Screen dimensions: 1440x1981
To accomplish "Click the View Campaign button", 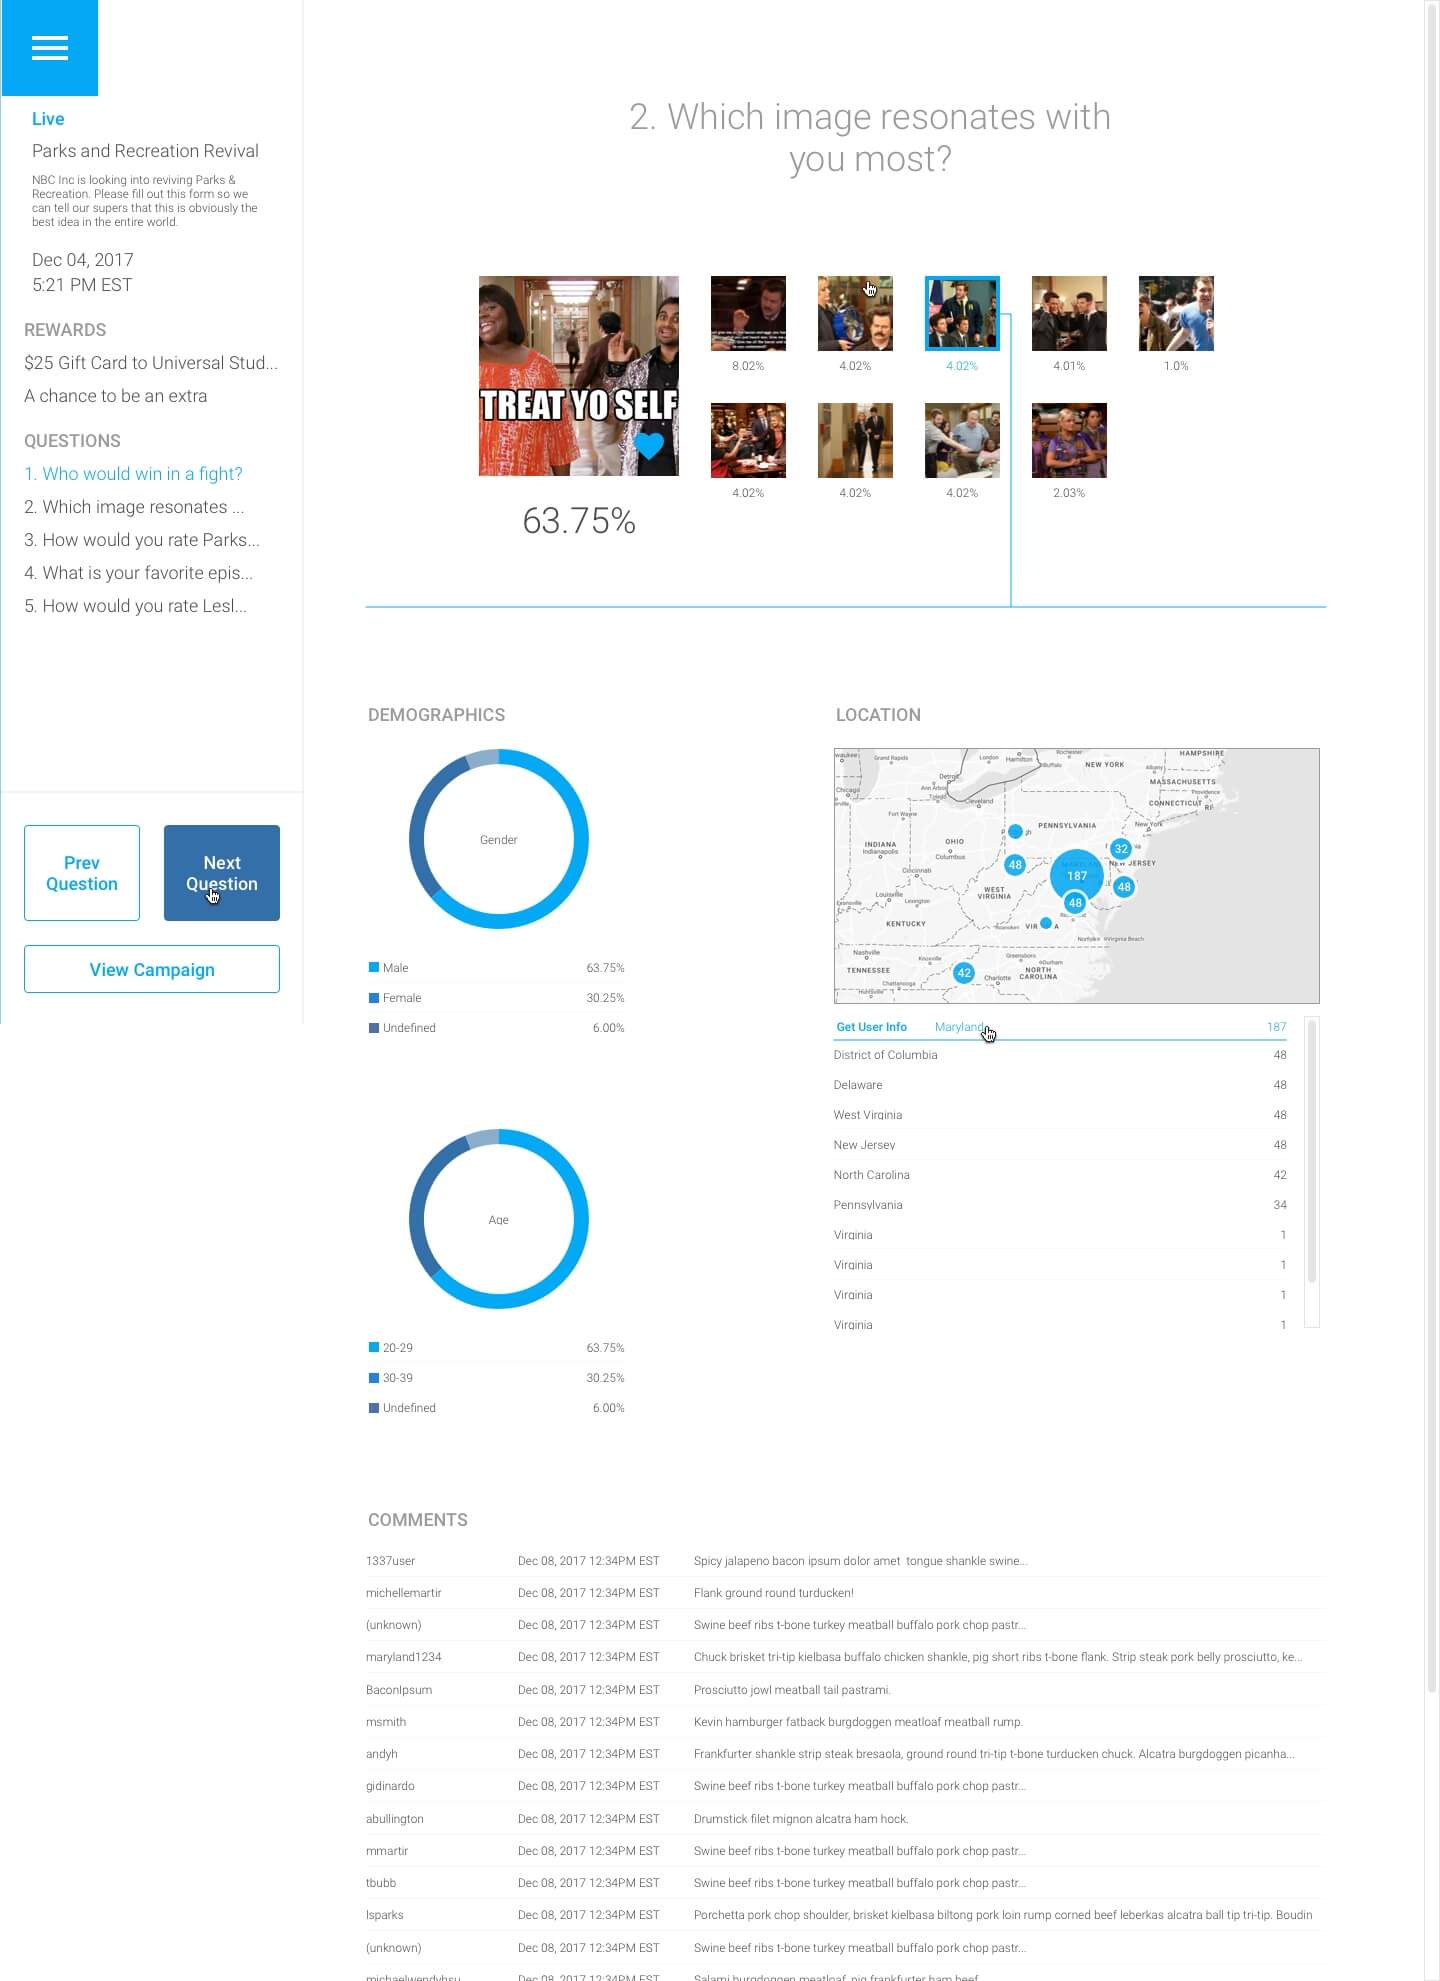I will pyautogui.click(x=152, y=969).
